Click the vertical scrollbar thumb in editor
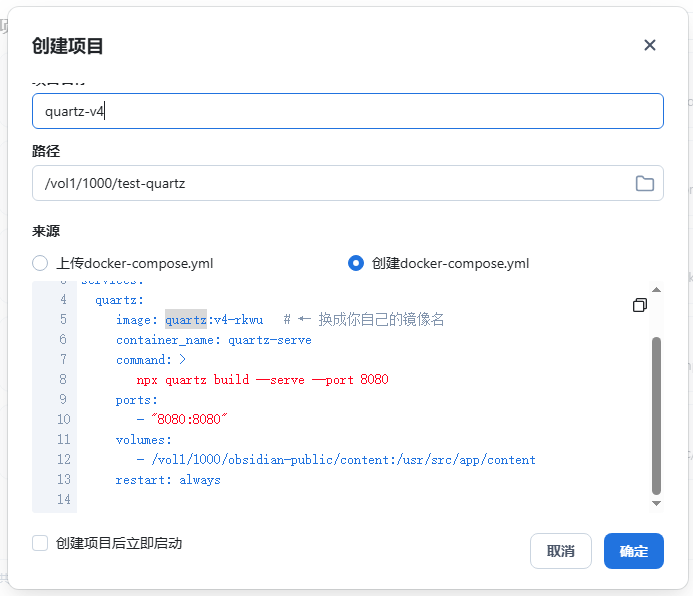Viewport: 693px width, 596px height. [656, 416]
